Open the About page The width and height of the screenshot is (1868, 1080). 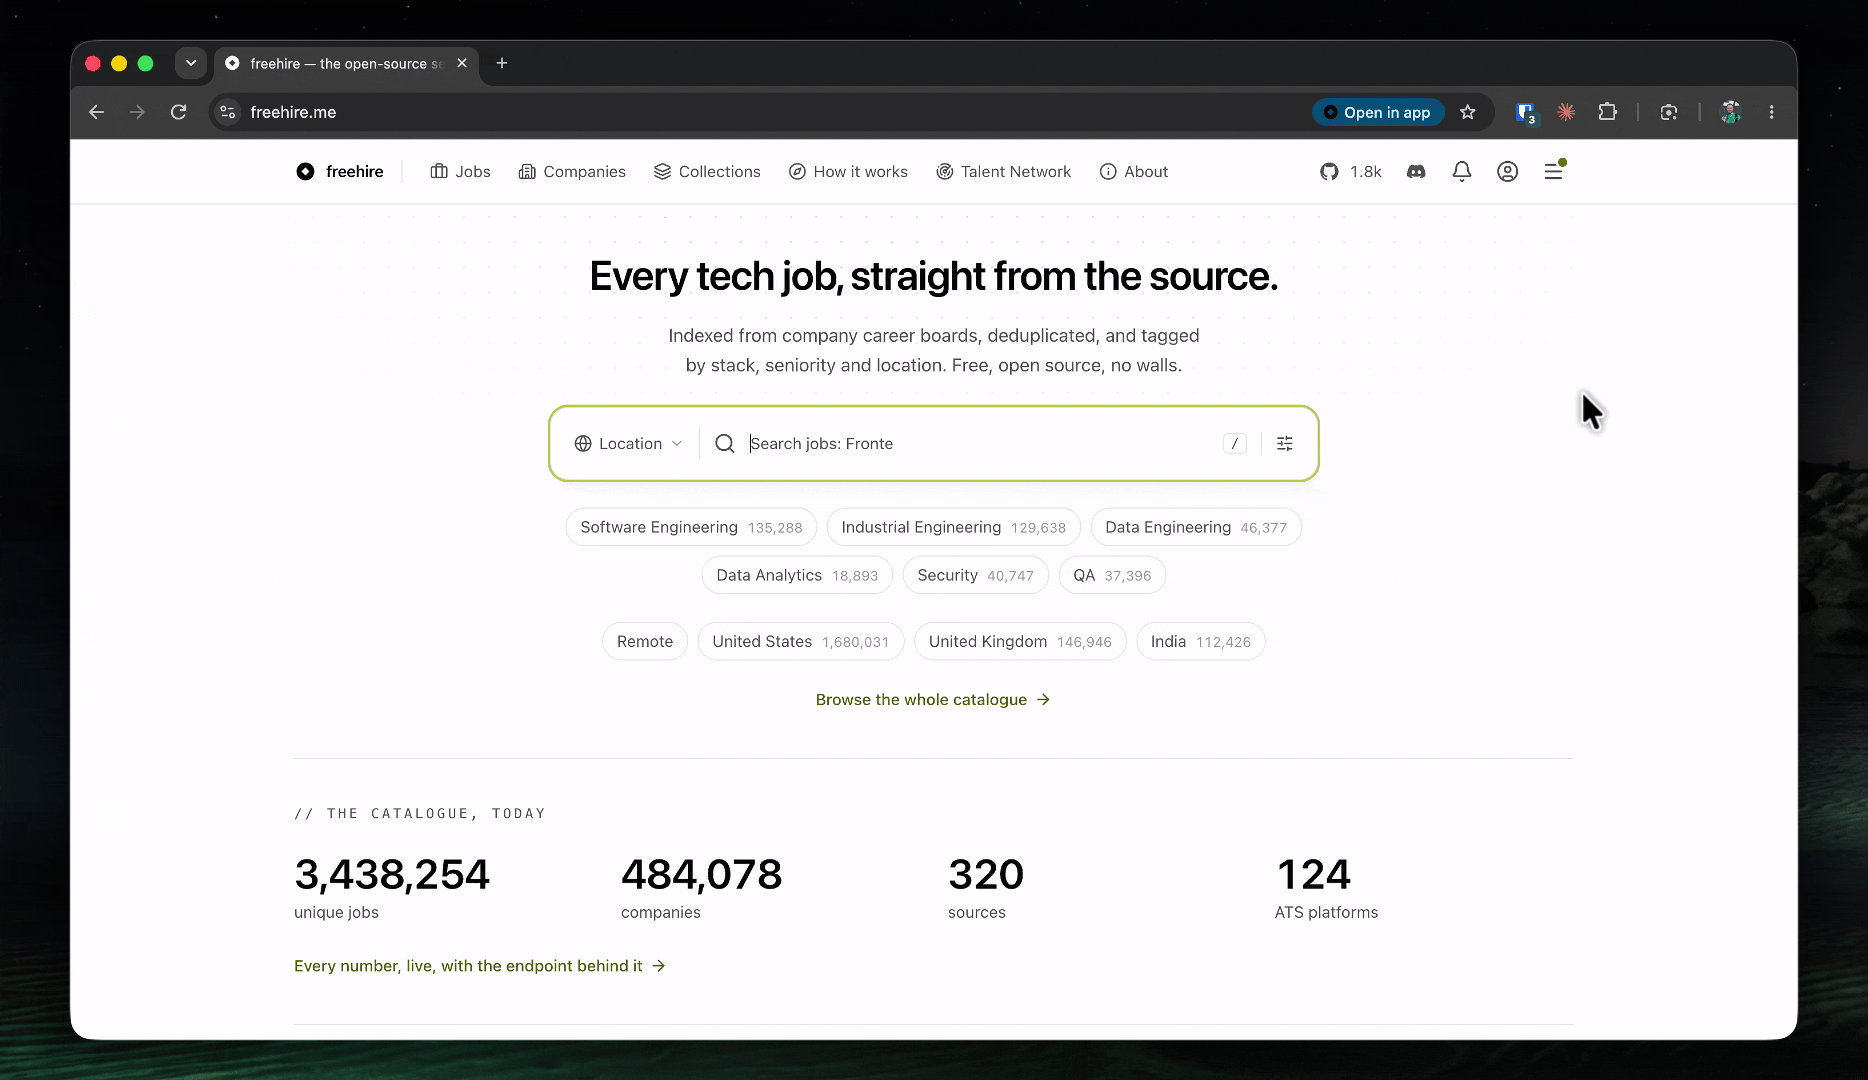[x=1134, y=172]
